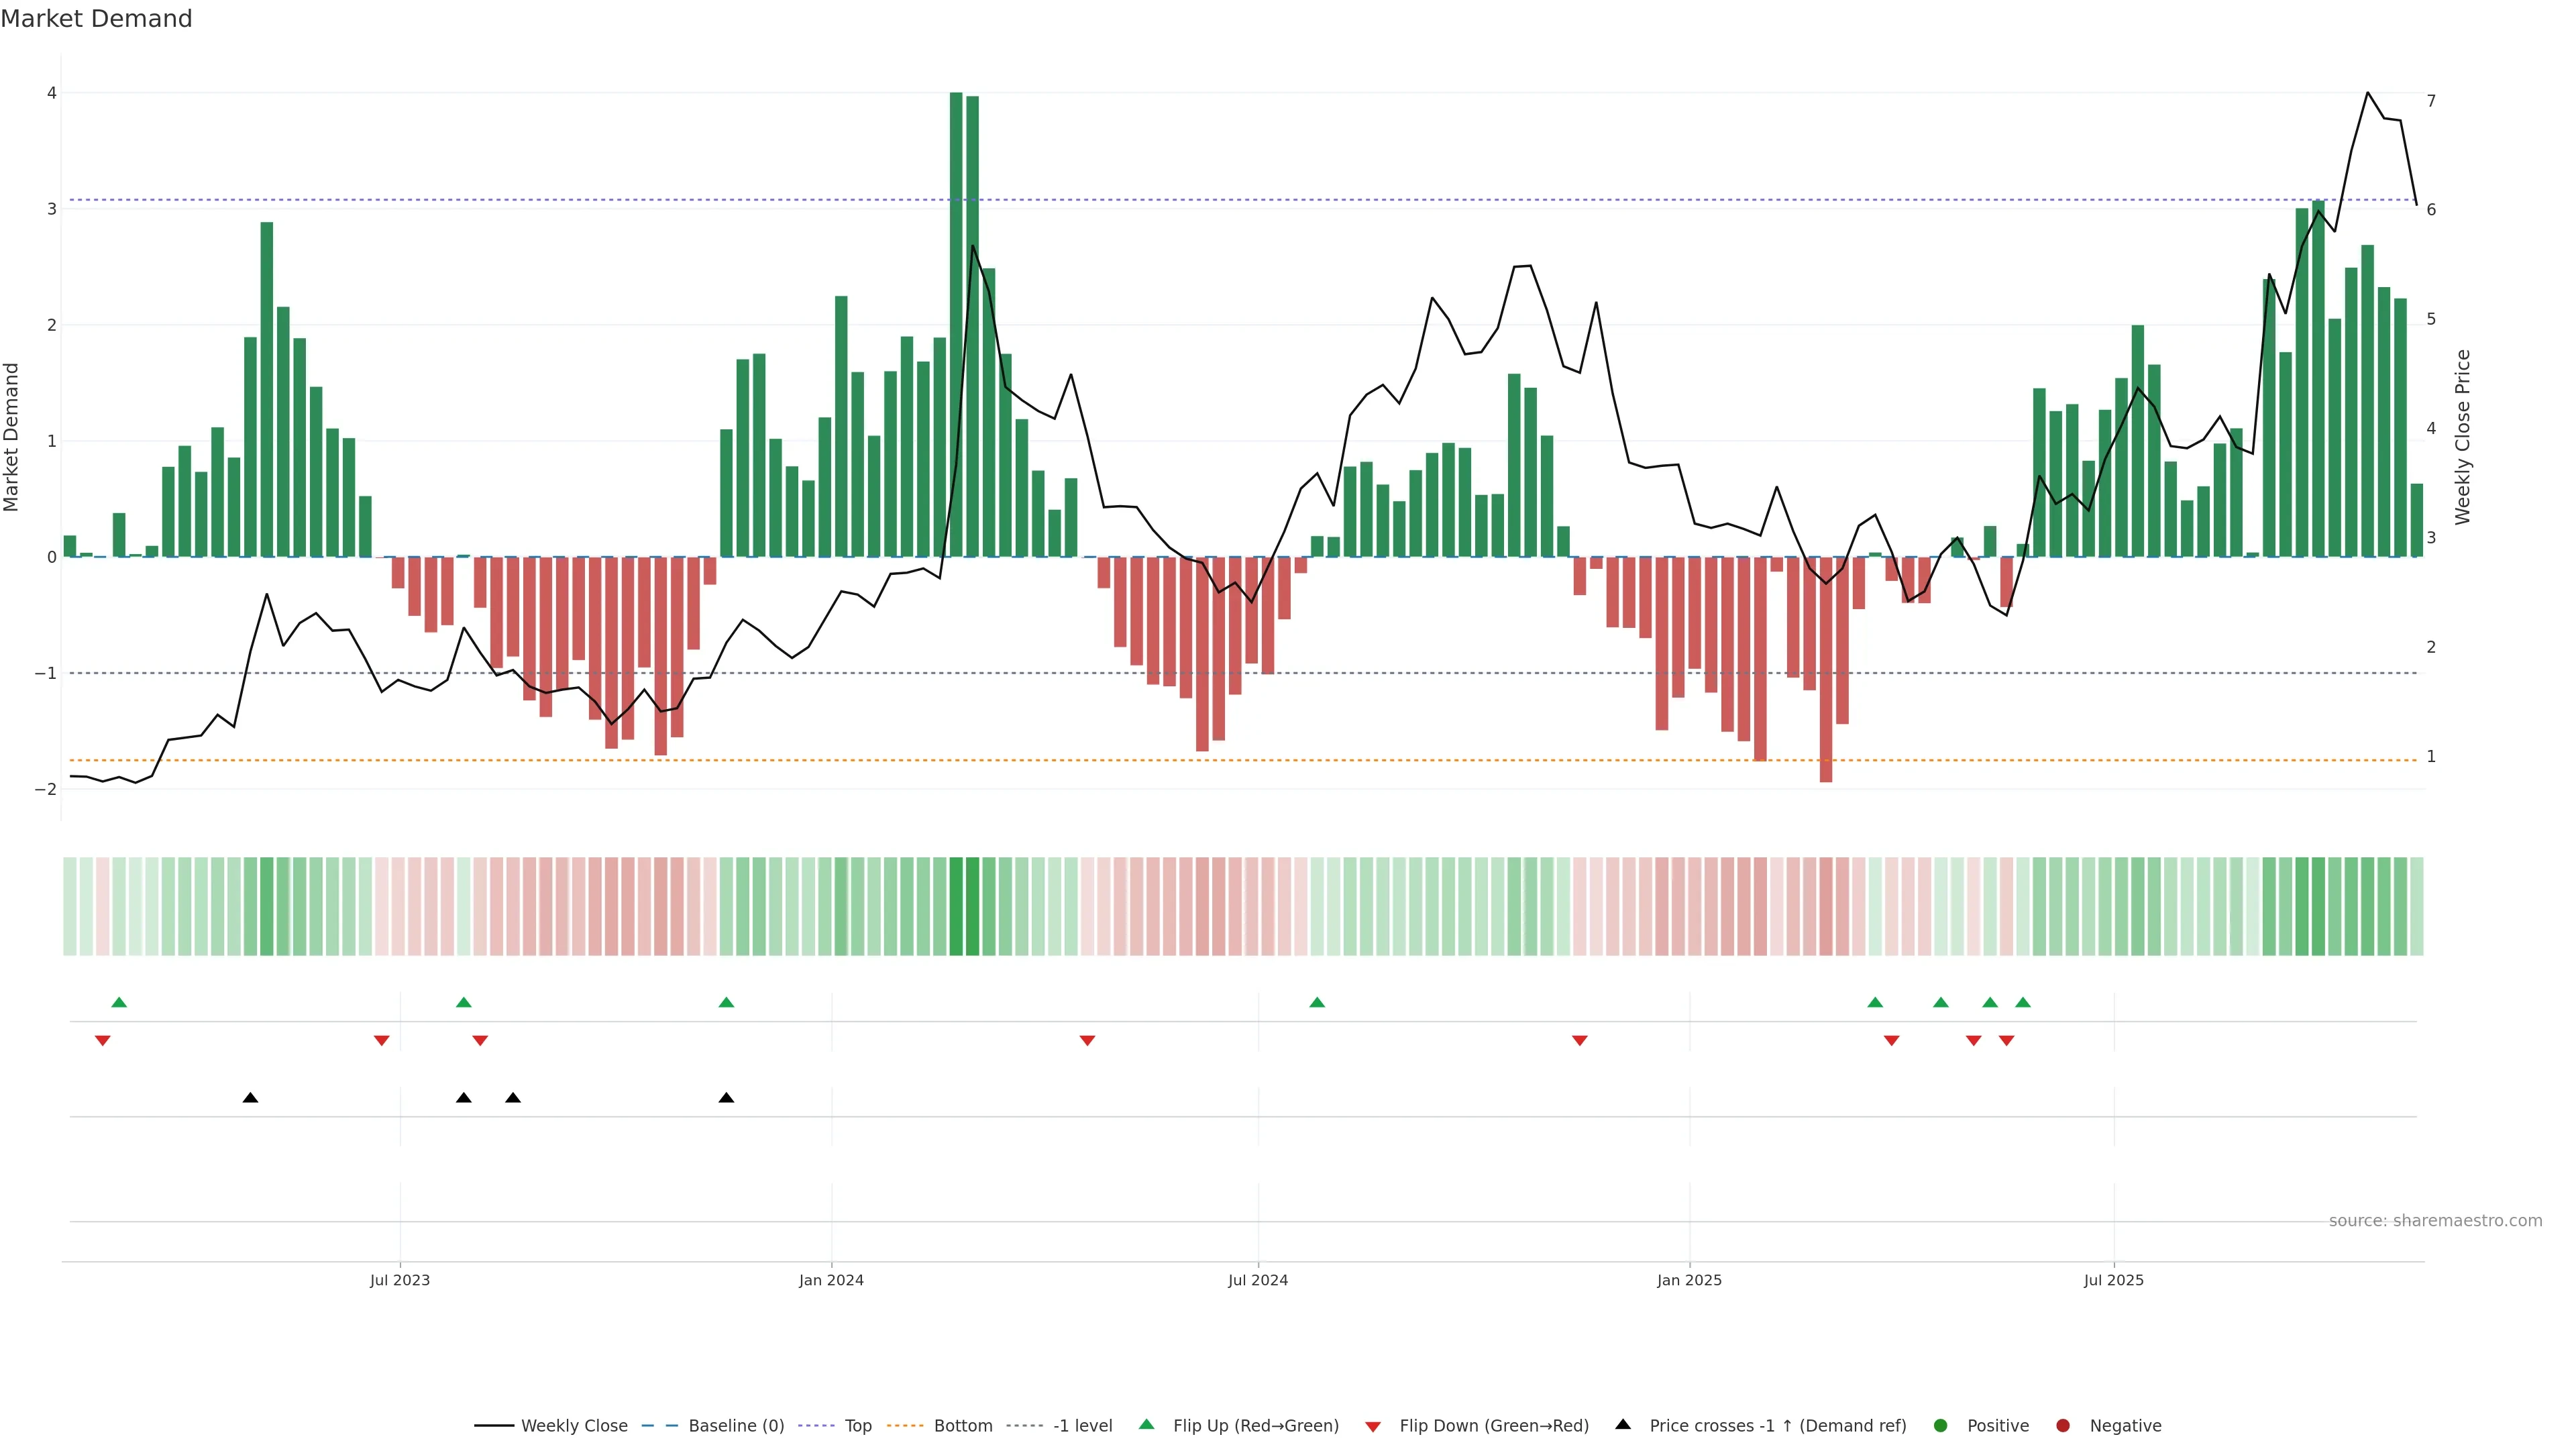Click the Flip Up green triangle legend icon
The image size is (2576, 1449).
[1146, 1424]
